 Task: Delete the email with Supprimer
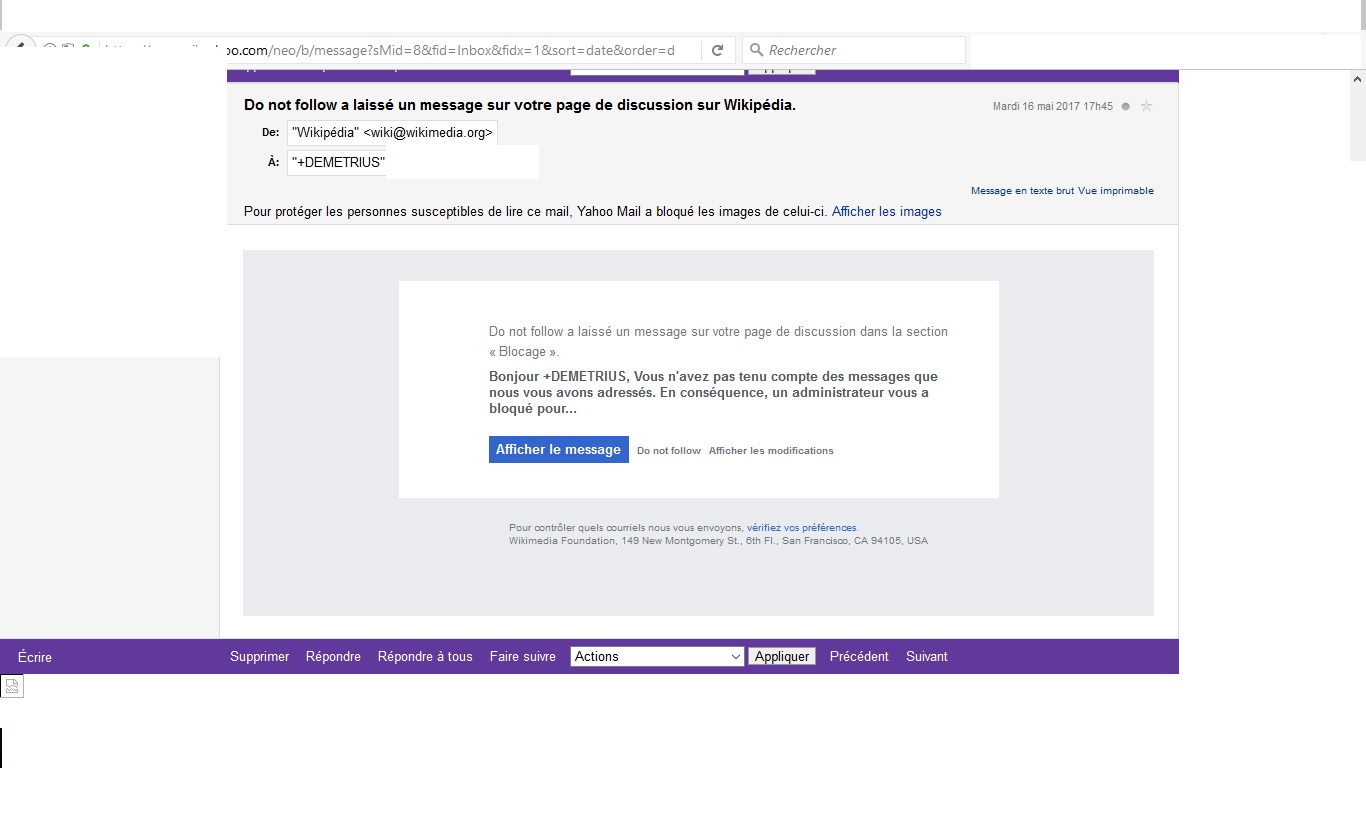[259, 656]
